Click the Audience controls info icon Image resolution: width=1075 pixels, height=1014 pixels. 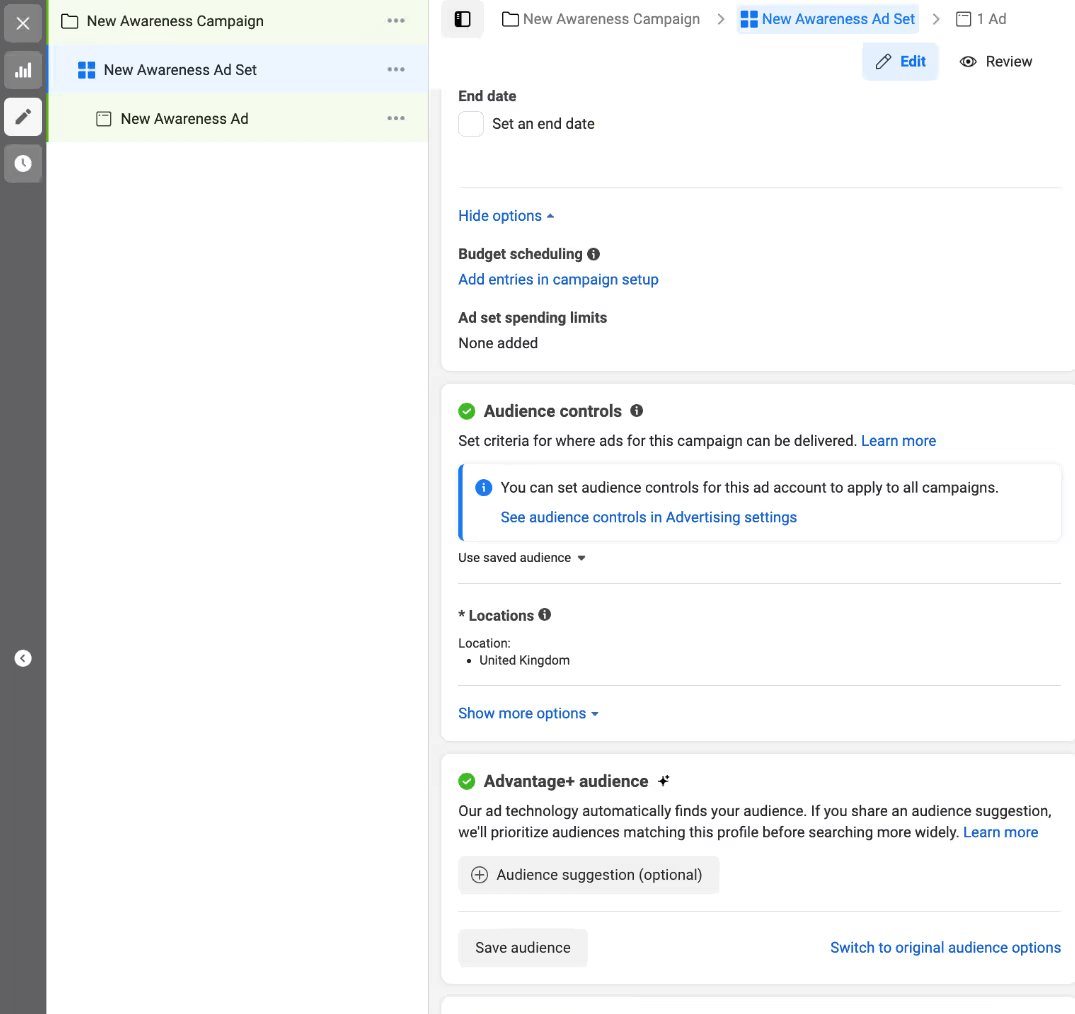pyautogui.click(x=637, y=411)
